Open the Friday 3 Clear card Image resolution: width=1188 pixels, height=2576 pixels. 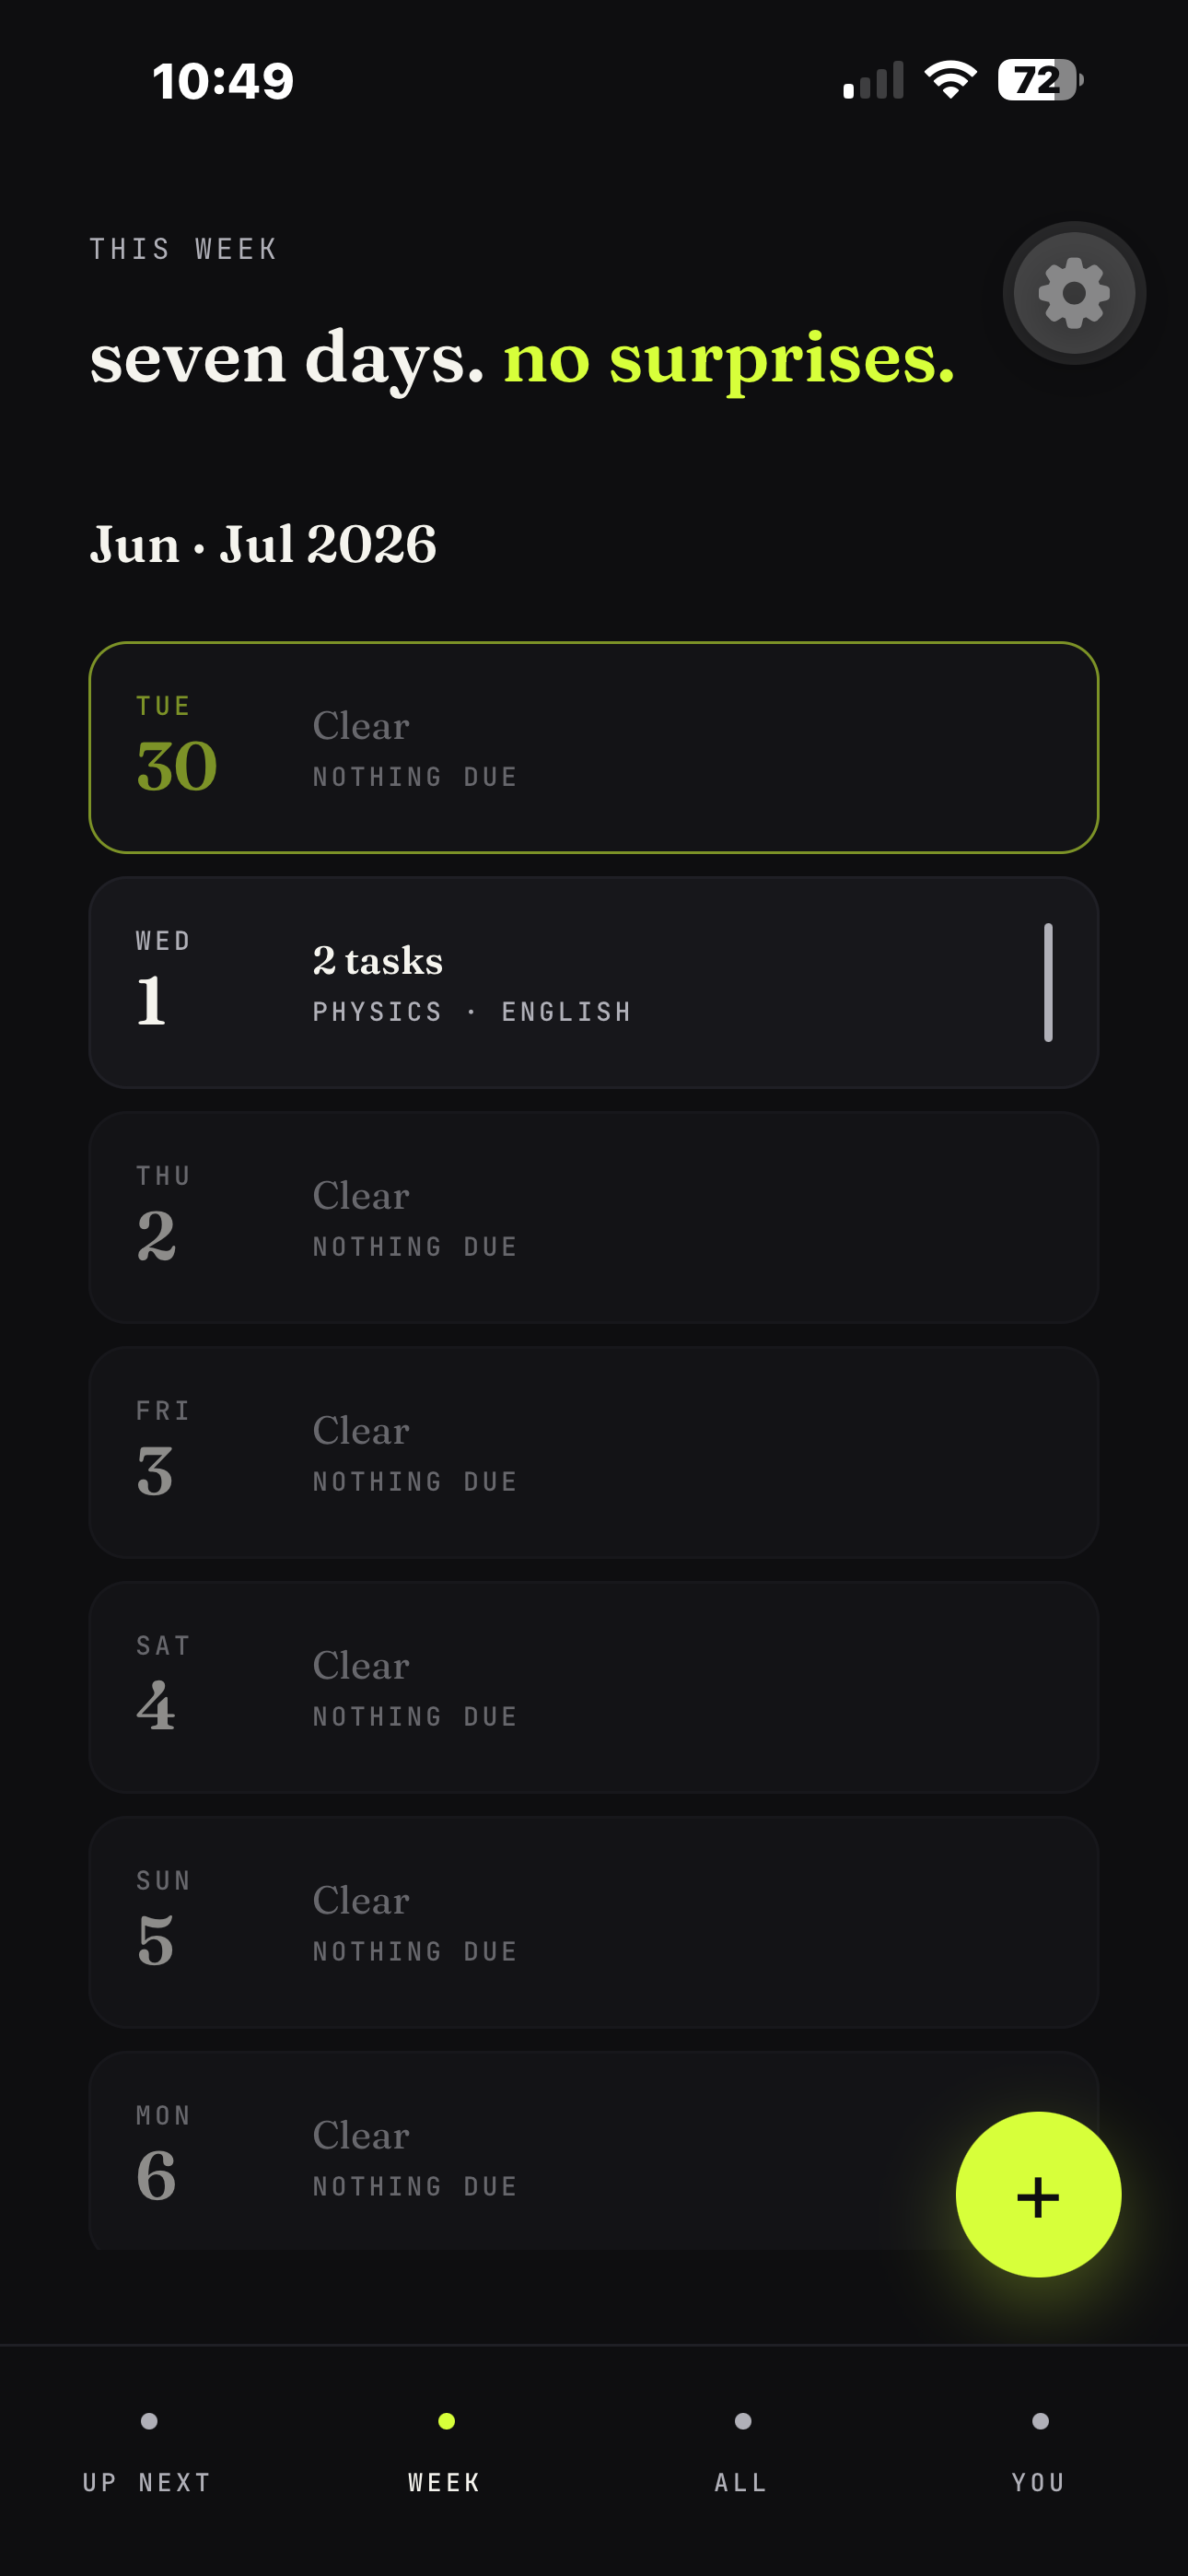[594, 1452]
